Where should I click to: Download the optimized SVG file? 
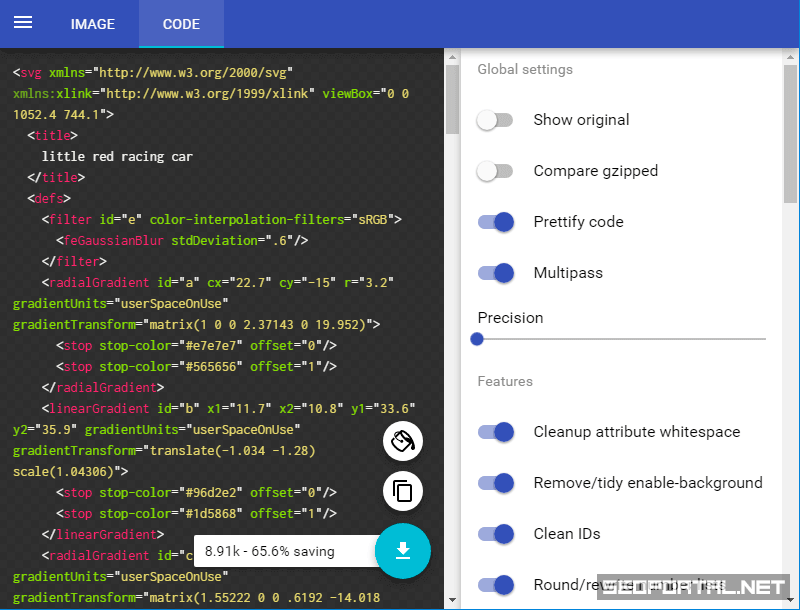tap(403, 551)
